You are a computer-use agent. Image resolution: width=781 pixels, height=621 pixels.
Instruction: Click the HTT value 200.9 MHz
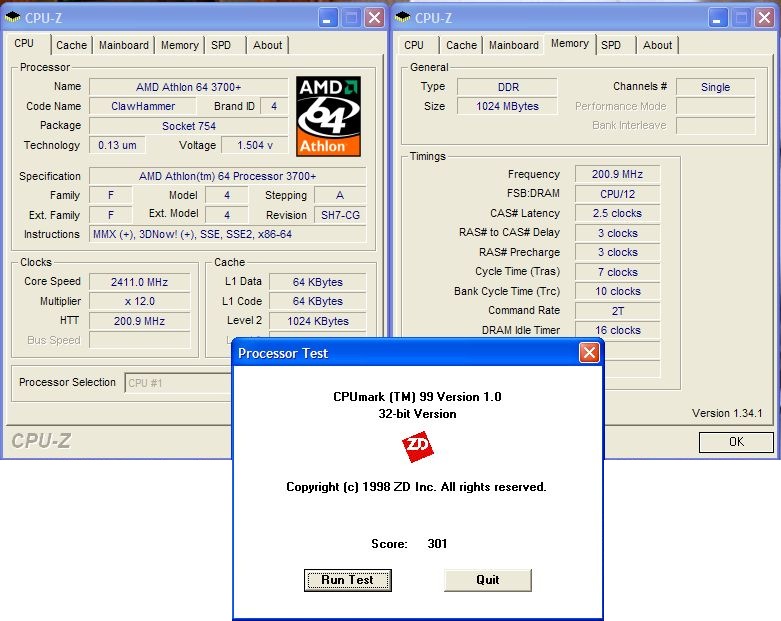[139, 321]
